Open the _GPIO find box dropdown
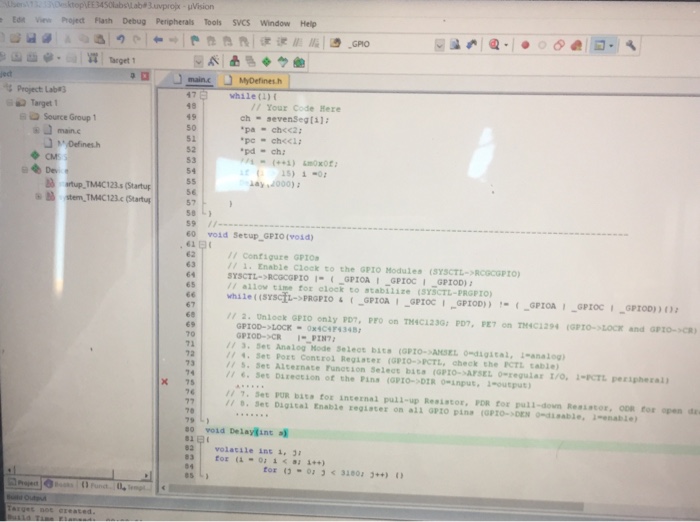700x522 pixels. pos(439,45)
